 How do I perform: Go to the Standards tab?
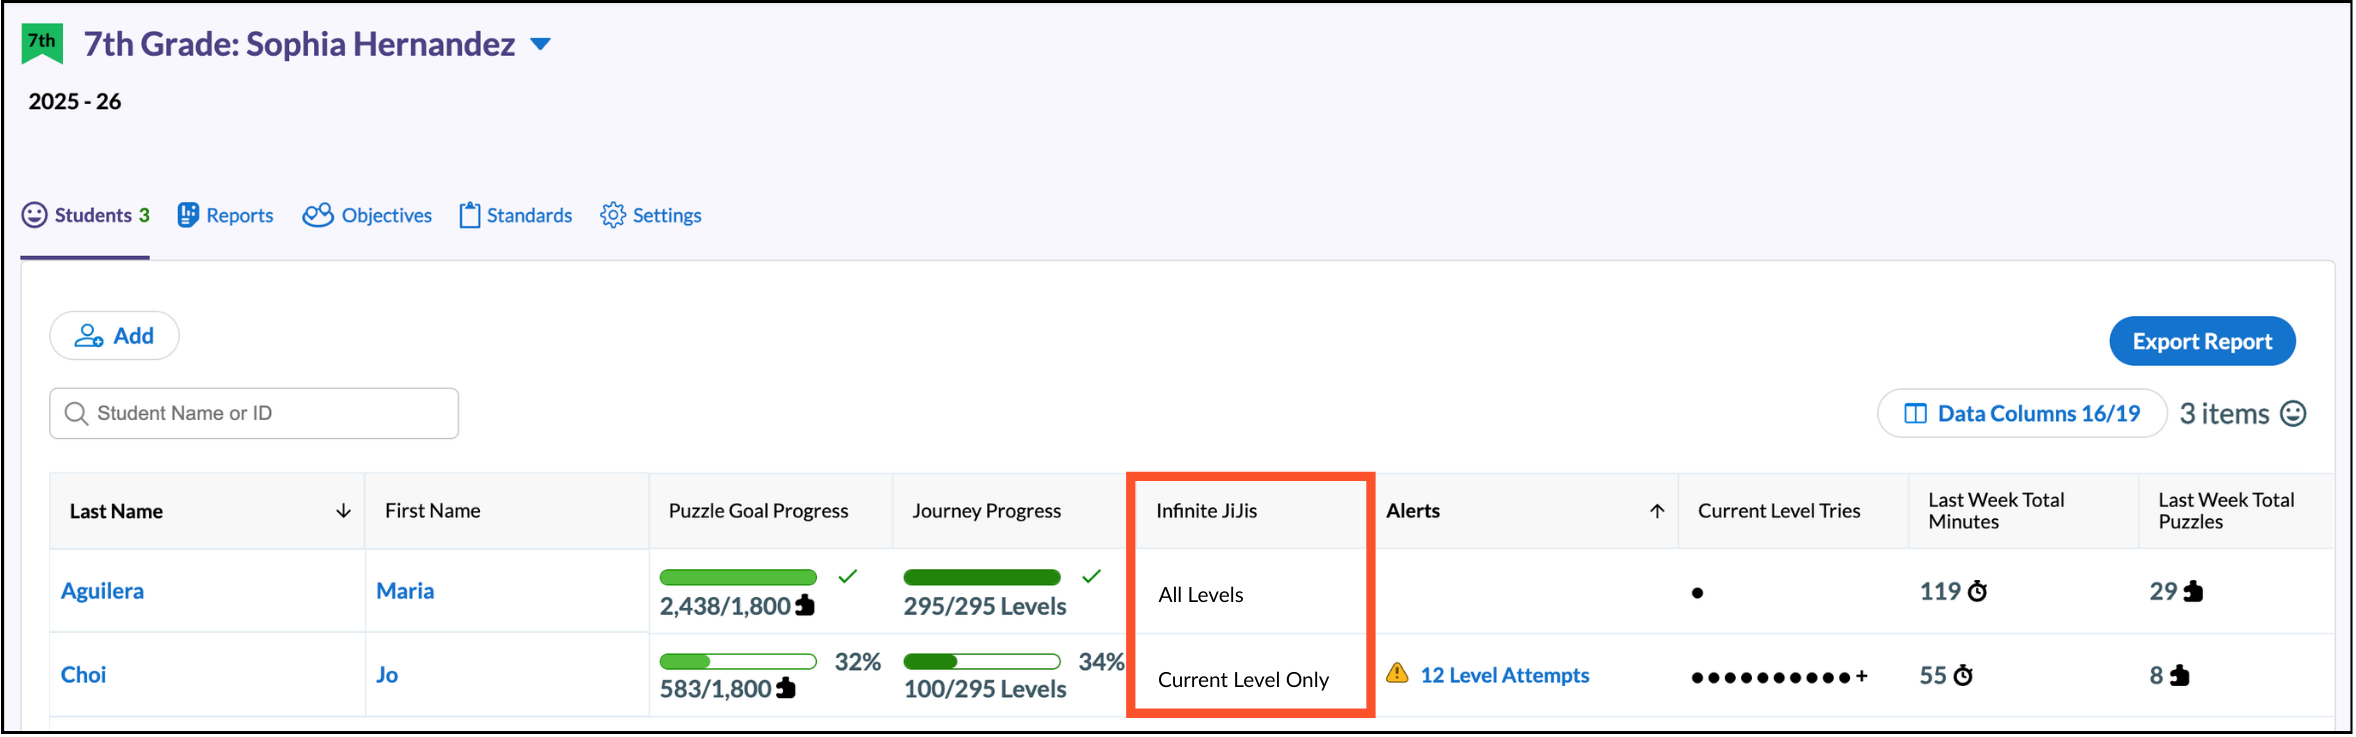click(x=515, y=215)
